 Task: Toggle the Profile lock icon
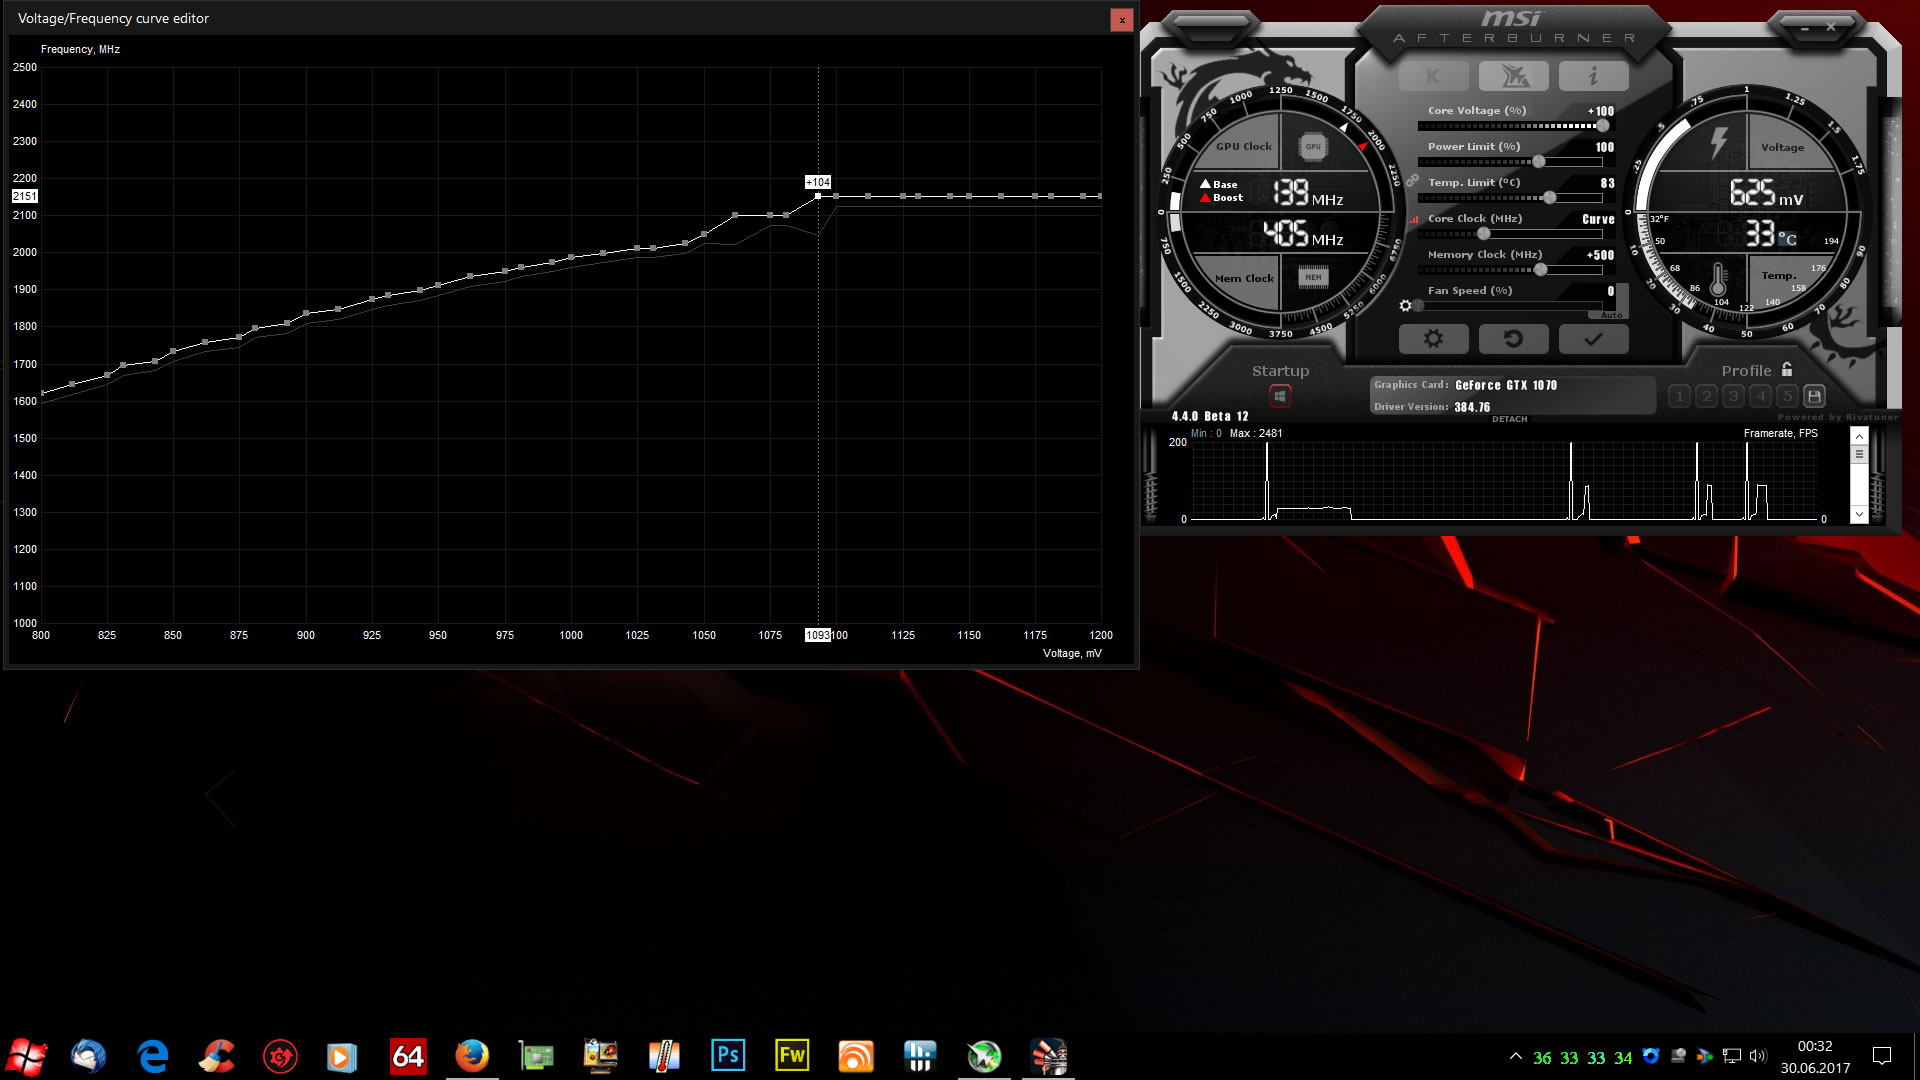point(1787,370)
